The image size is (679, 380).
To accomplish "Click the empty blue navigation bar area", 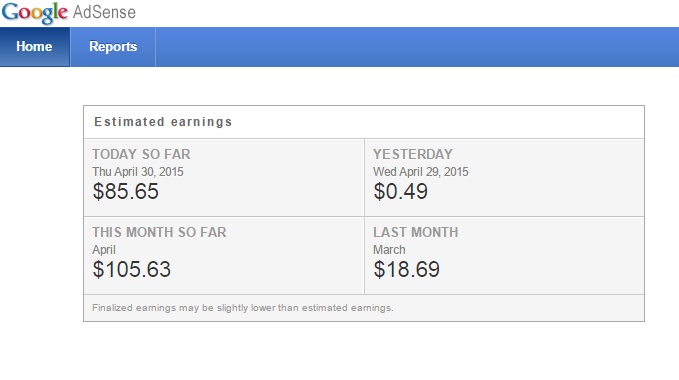I will tap(417, 47).
